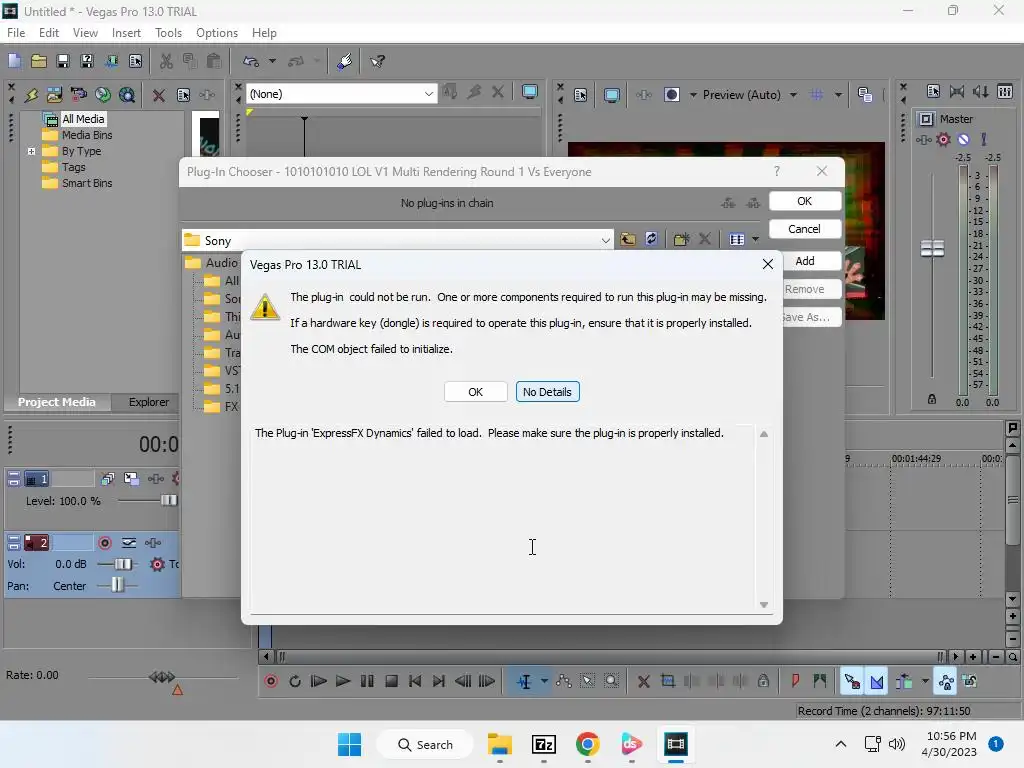
Task: Switch to the Explorer tab
Action: coord(148,402)
